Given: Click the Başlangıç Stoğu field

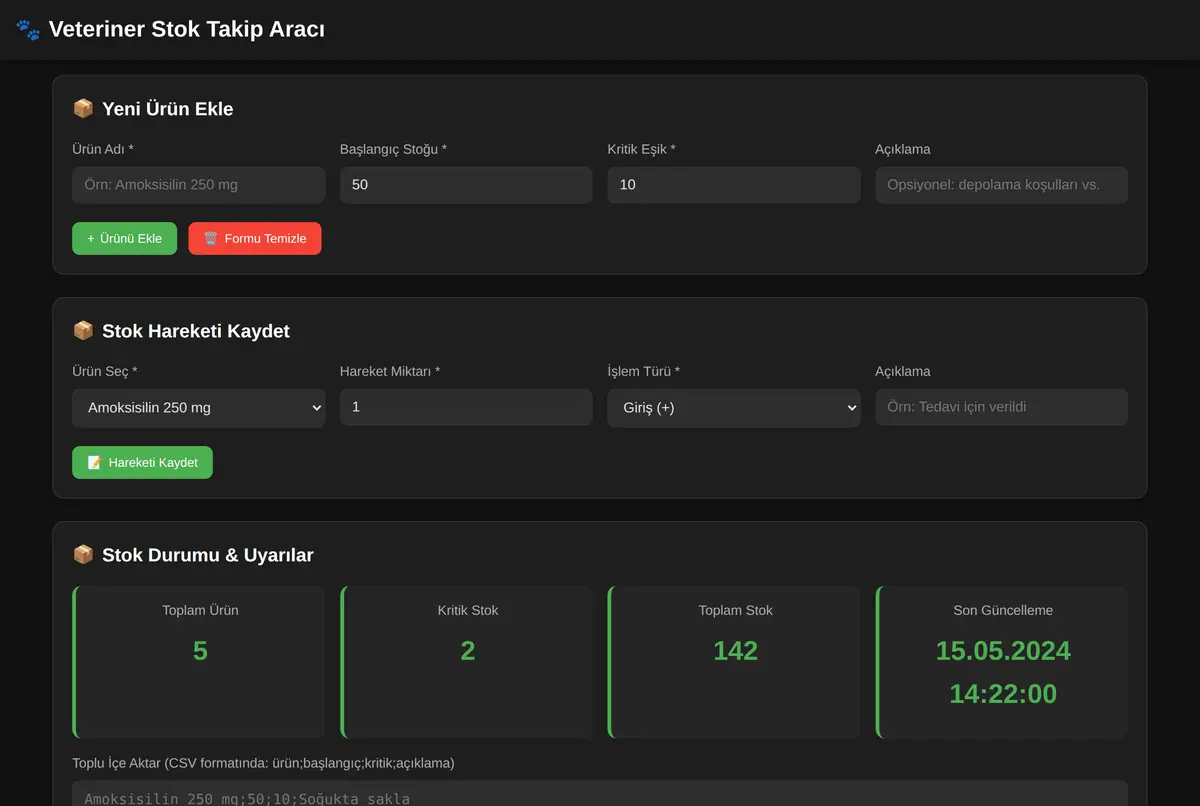Looking at the screenshot, I should point(466,185).
